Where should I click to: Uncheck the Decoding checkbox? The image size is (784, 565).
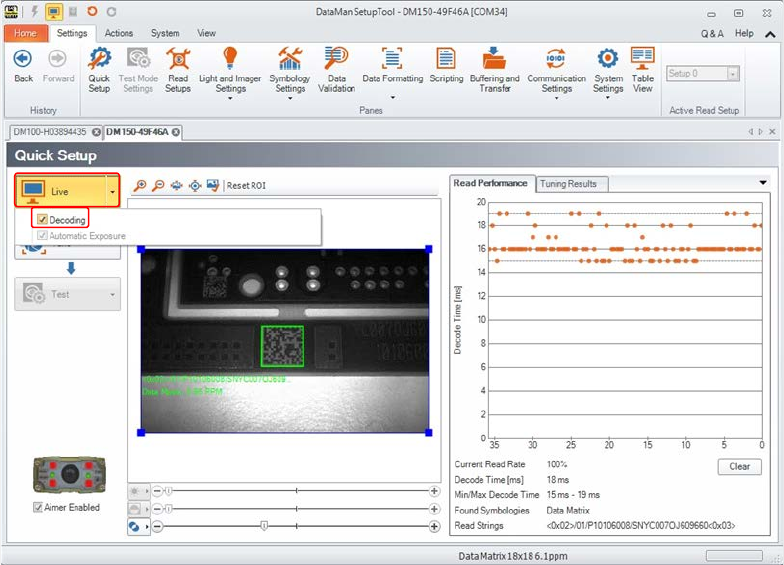click(42, 220)
